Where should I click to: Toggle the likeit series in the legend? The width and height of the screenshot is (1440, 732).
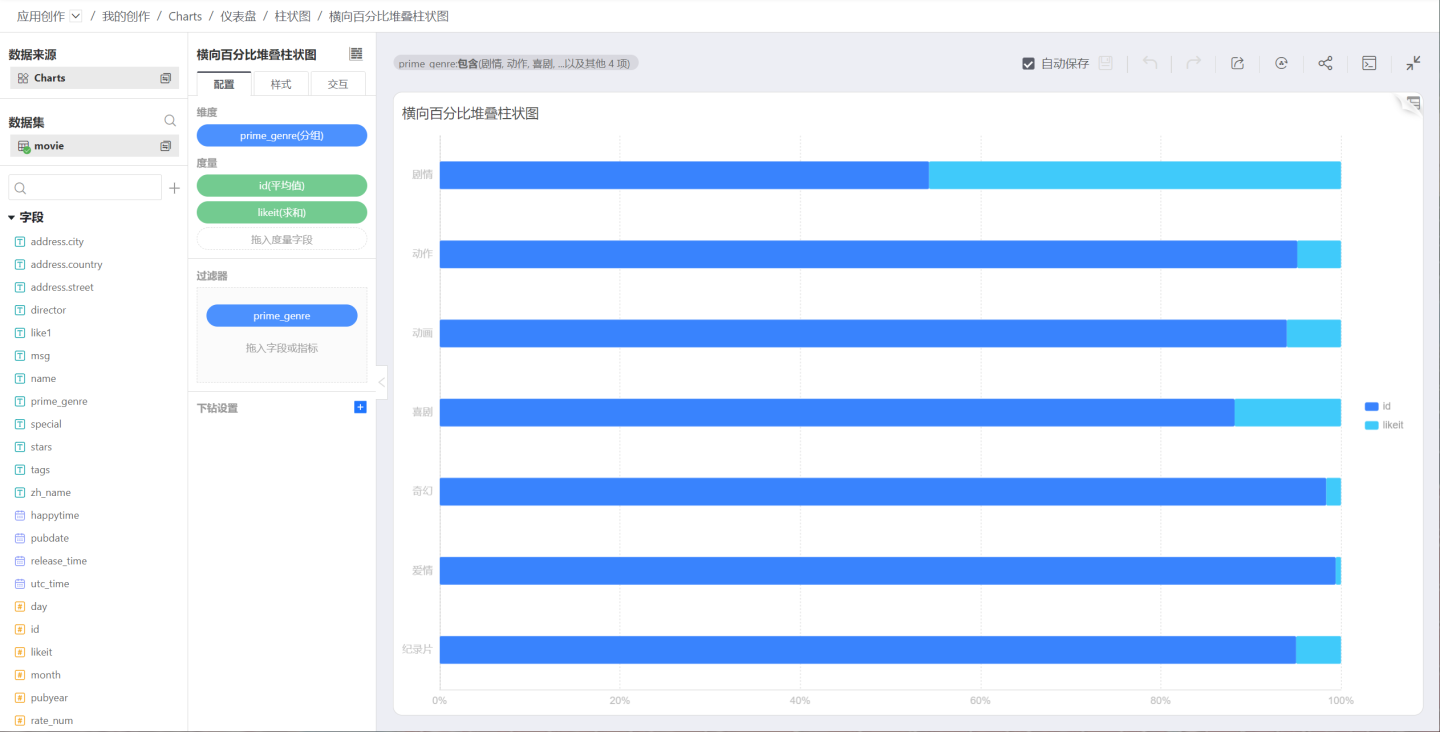[1384, 425]
